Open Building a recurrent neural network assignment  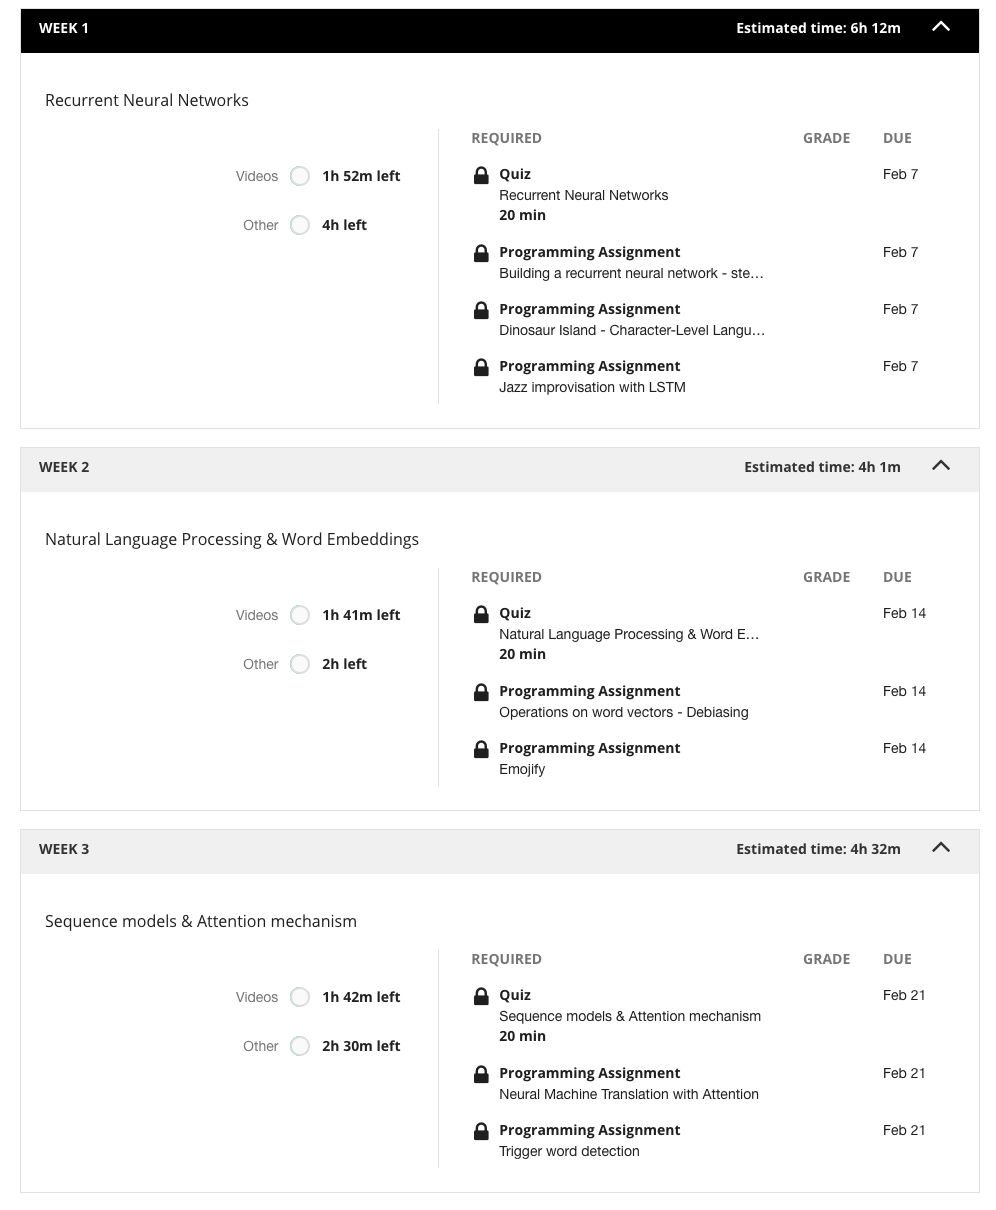pyautogui.click(x=631, y=273)
